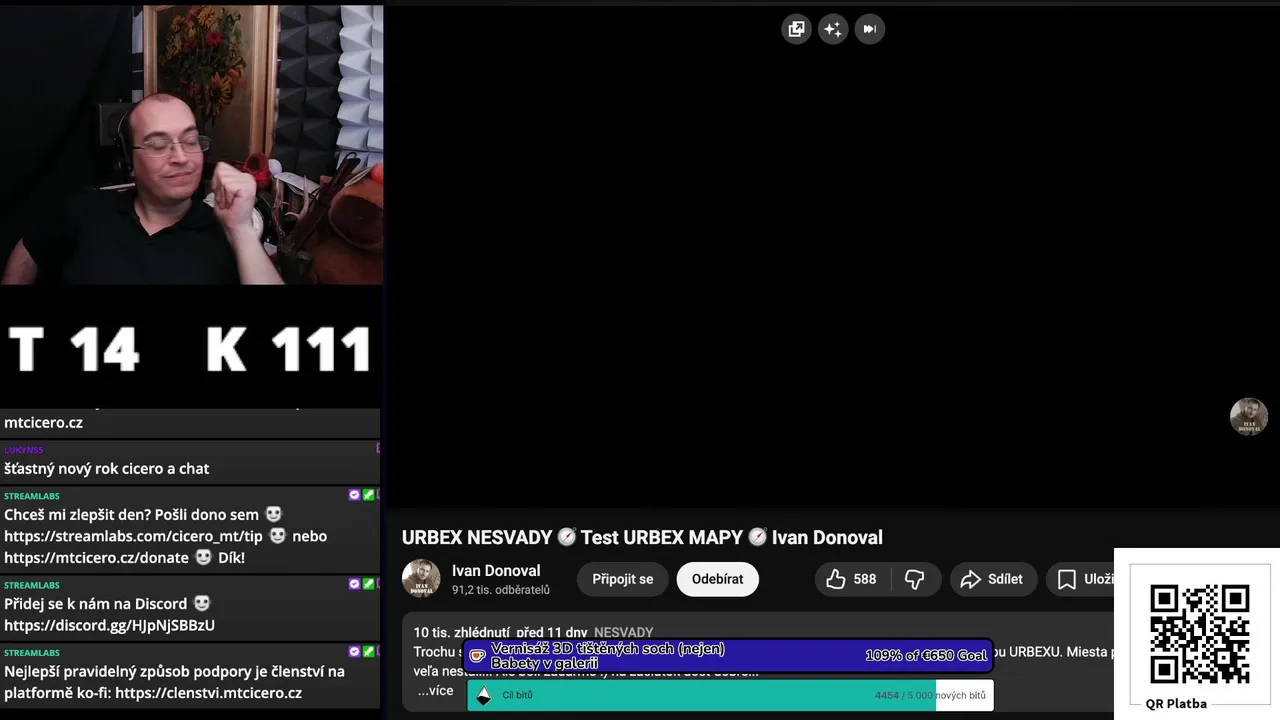The height and width of the screenshot is (720, 1280).
Task: Click 91,2 tis. odběratelů subscriber count
Action: [501, 590]
